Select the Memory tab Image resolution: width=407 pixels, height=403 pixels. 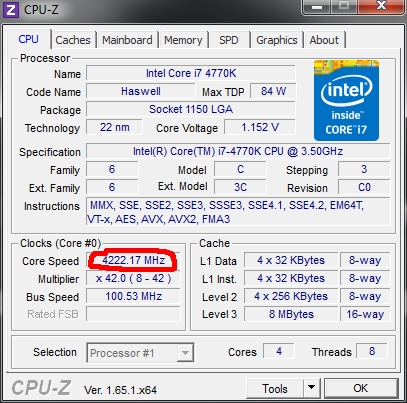coord(183,40)
